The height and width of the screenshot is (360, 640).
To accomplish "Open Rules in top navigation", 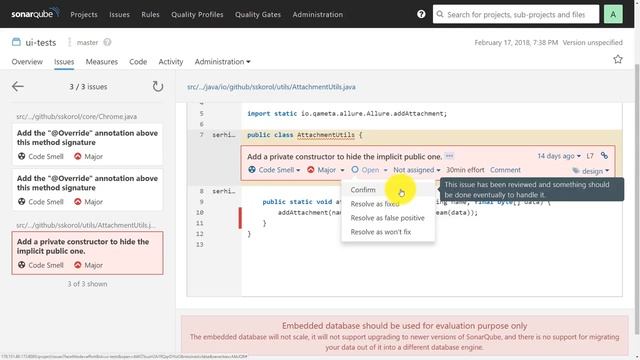I will (x=150, y=14).
